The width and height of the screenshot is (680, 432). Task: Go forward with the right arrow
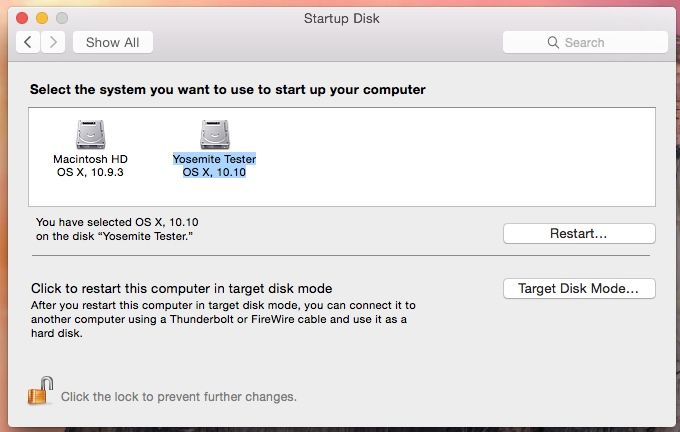53,42
